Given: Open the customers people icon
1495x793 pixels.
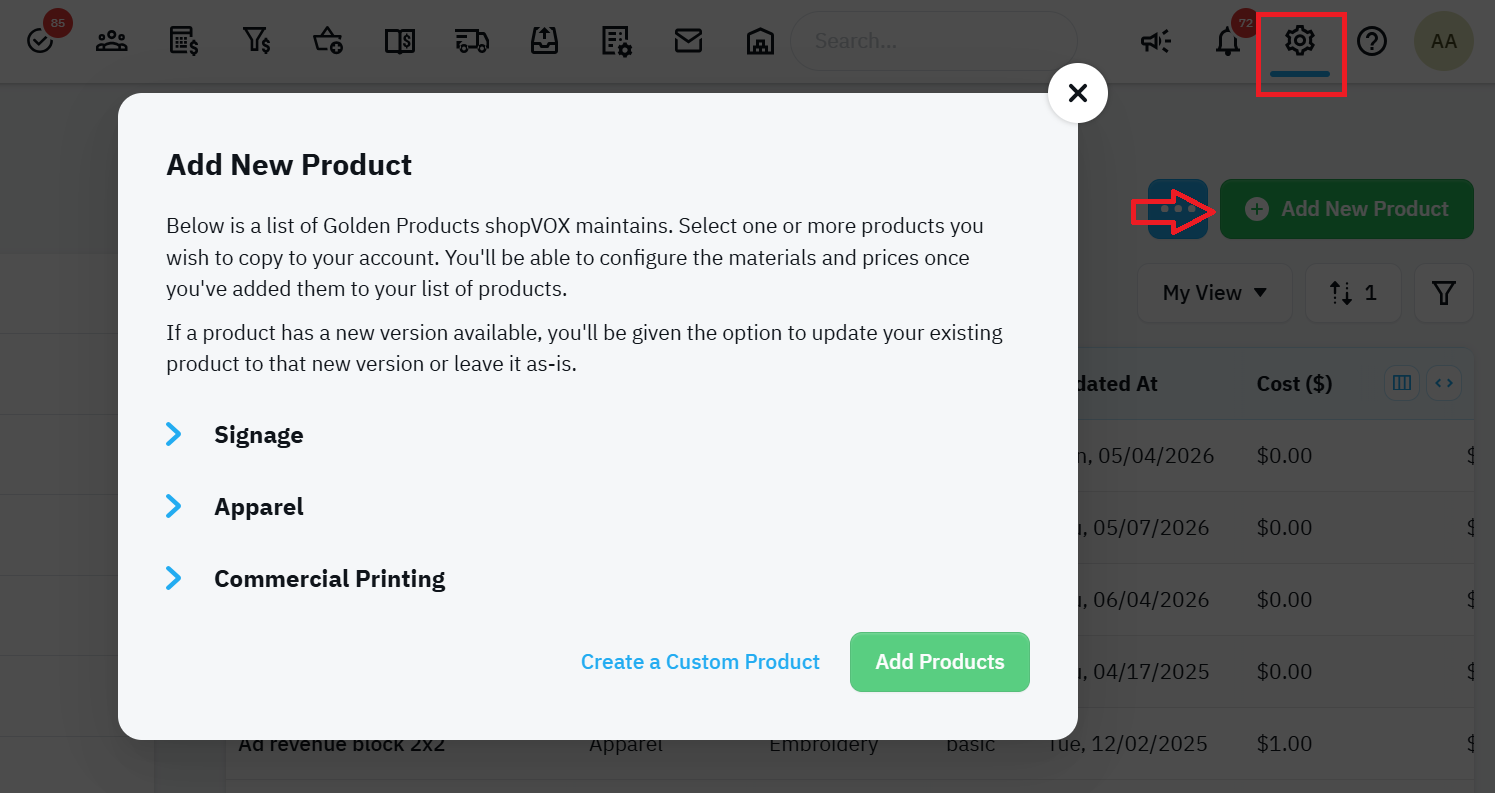Looking at the screenshot, I should (x=111, y=41).
